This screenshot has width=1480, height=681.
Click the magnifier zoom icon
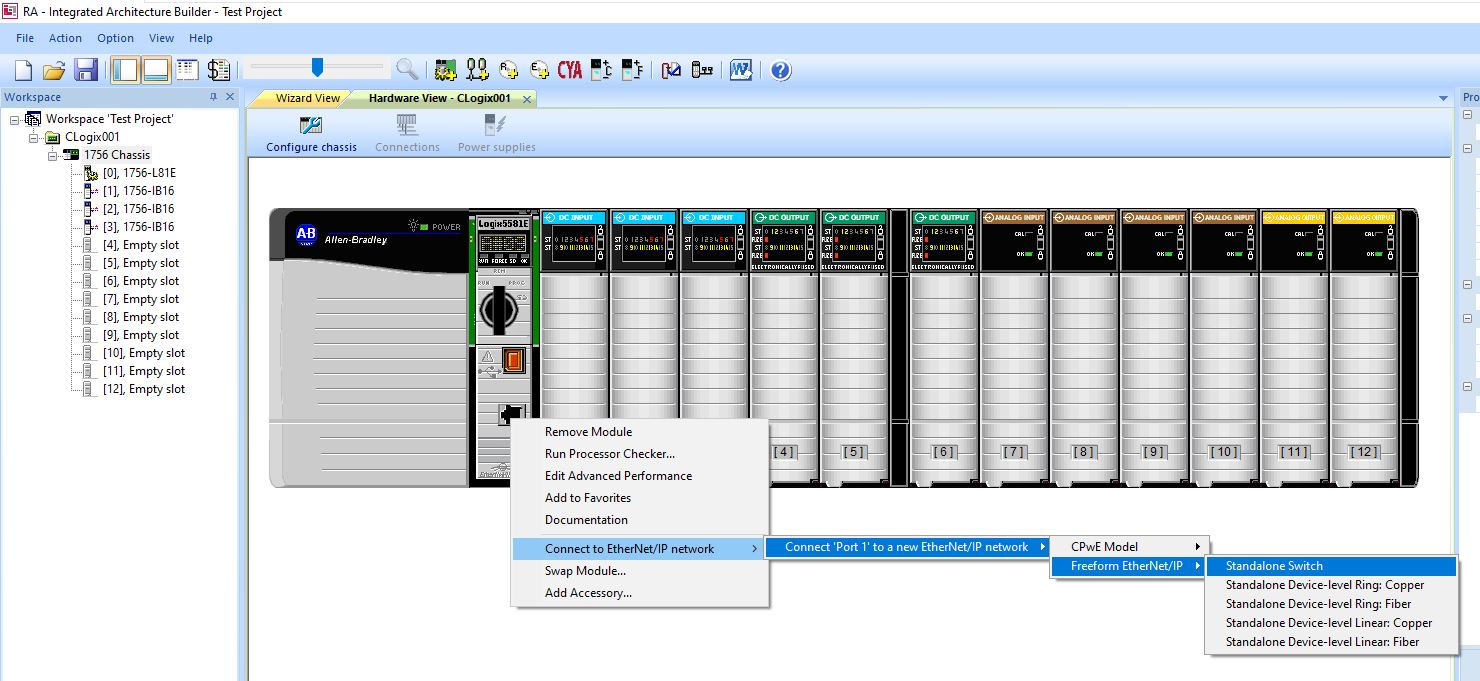pyautogui.click(x=406, y=69)
